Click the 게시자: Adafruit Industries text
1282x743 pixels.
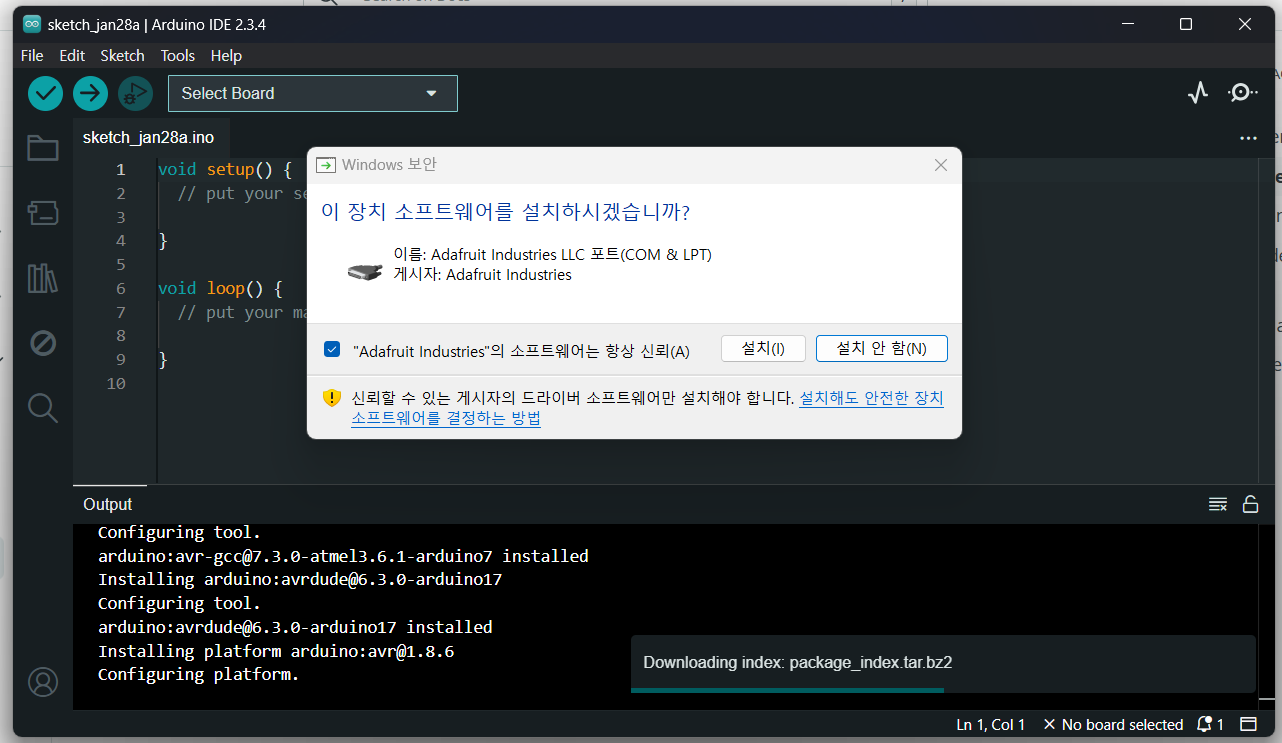pyautogui.click(x=483, y=275)
